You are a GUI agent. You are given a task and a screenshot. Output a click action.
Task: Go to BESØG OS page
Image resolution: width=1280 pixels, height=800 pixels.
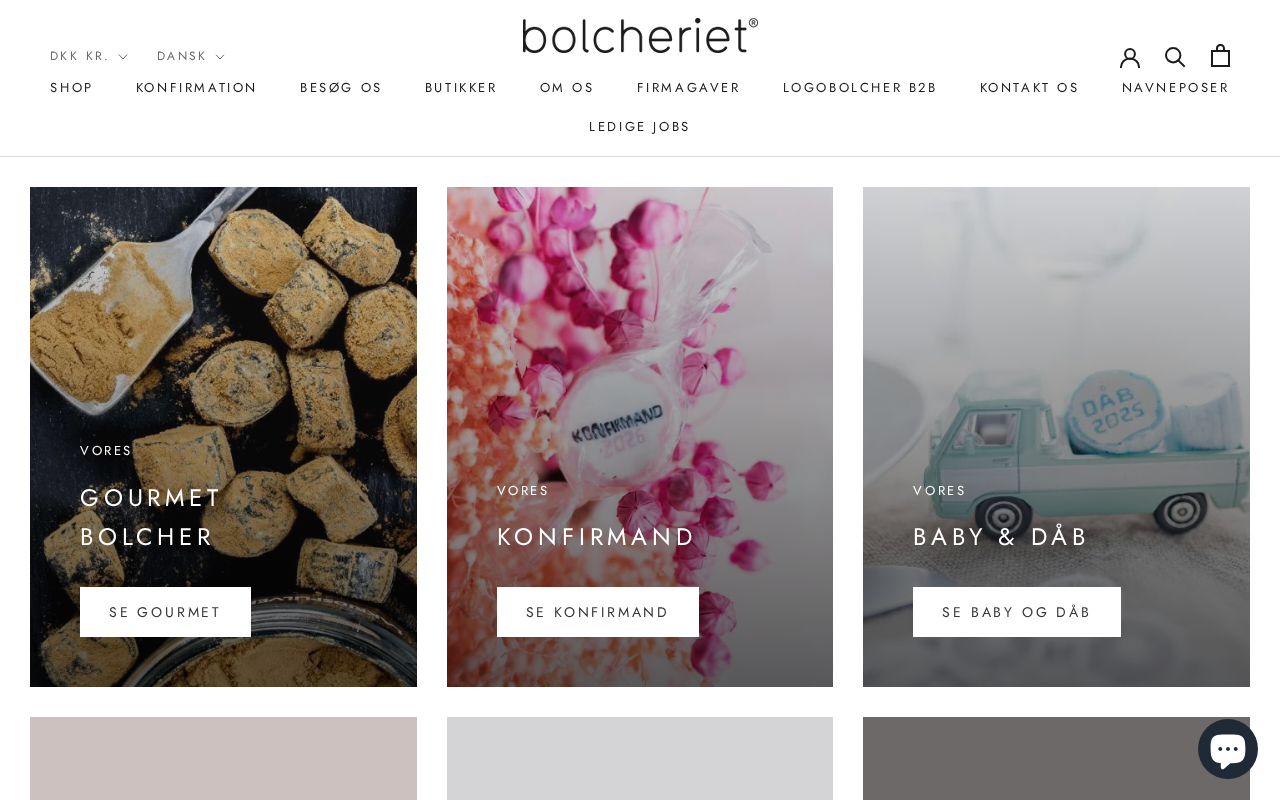coord(341,87)
